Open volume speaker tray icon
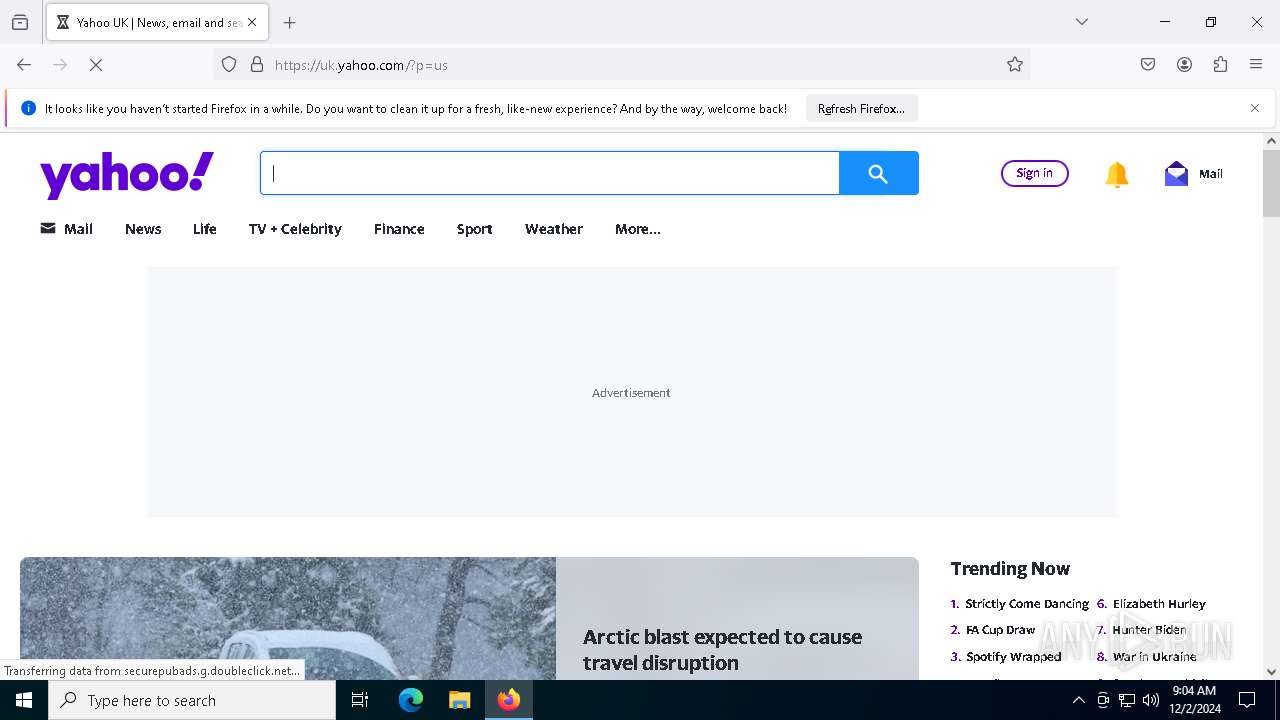This screenshot has width=1280, height=720. [x=1151, y=700]
